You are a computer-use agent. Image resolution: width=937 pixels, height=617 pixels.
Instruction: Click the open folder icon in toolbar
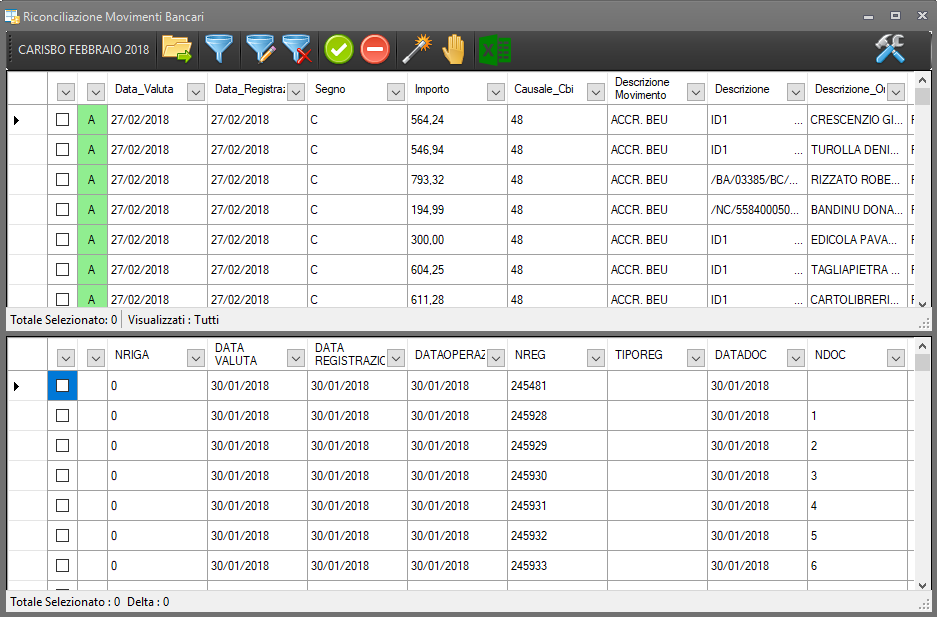coord(177,48)
